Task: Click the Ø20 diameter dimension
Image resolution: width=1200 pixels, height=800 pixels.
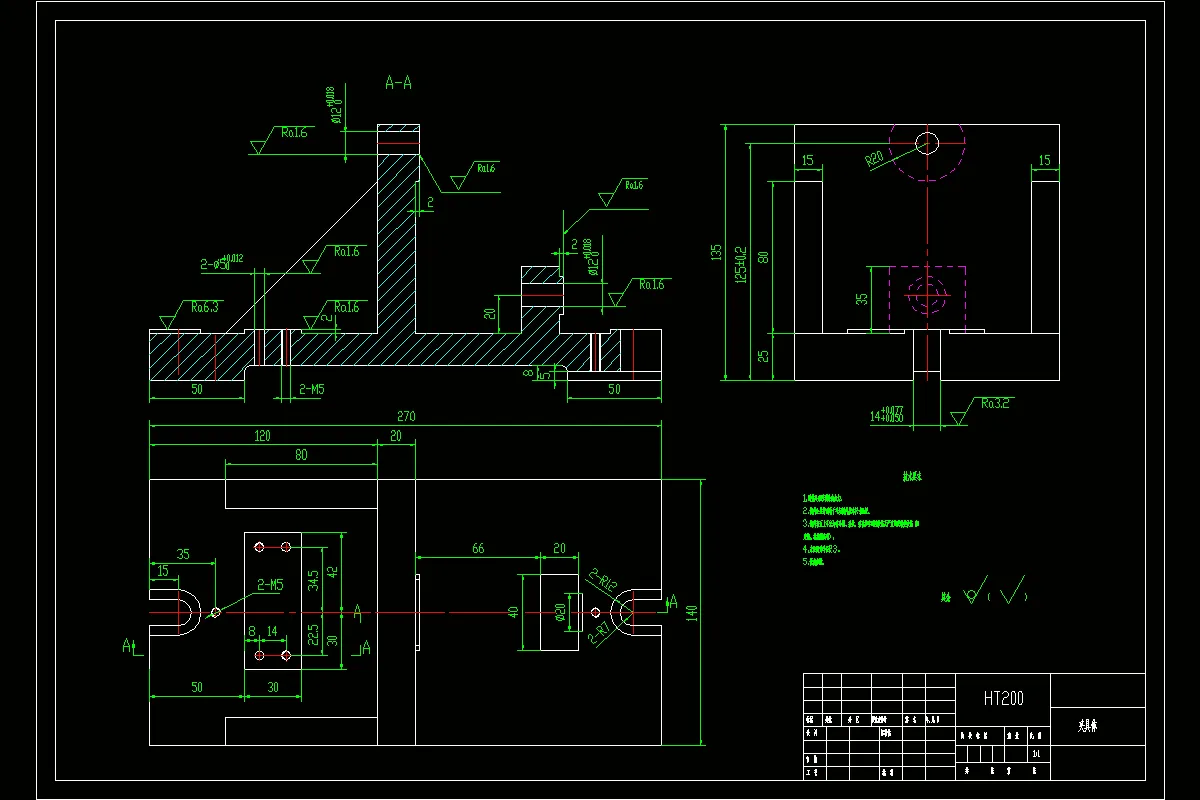Action: point(559,610)
